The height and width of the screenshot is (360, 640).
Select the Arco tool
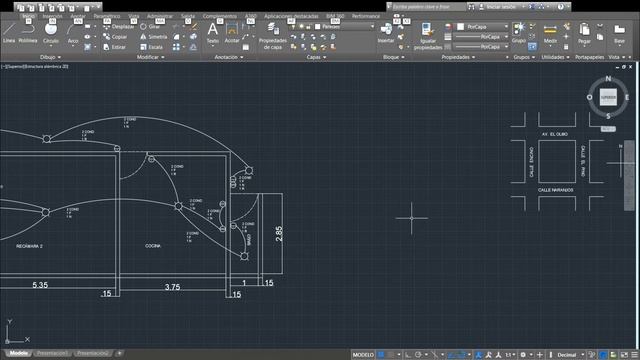click(x=73, y=33)
